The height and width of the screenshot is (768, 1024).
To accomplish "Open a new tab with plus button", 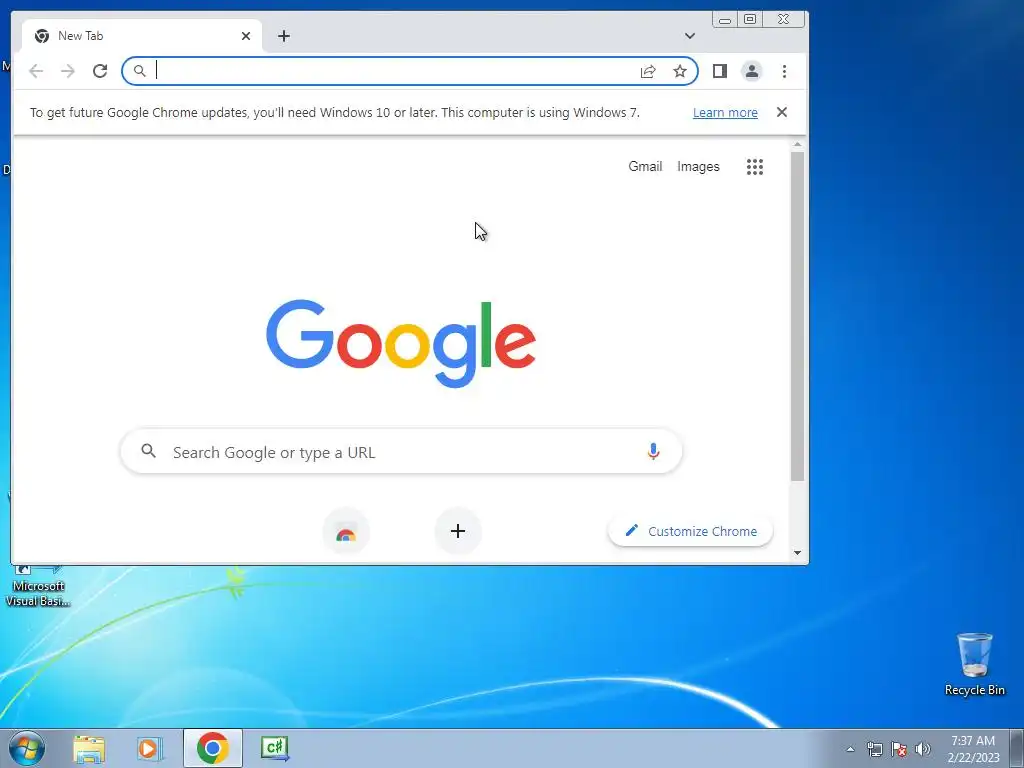I will point(283,36).
